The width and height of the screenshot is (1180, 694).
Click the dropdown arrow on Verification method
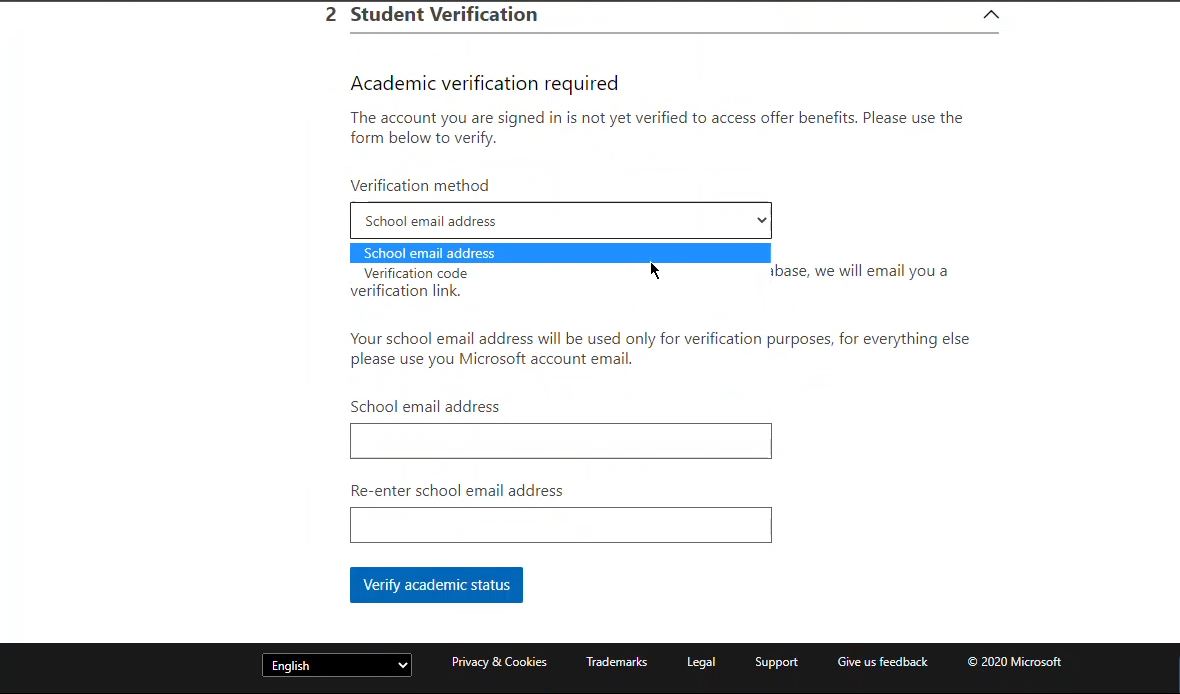(x=762, y=220)
